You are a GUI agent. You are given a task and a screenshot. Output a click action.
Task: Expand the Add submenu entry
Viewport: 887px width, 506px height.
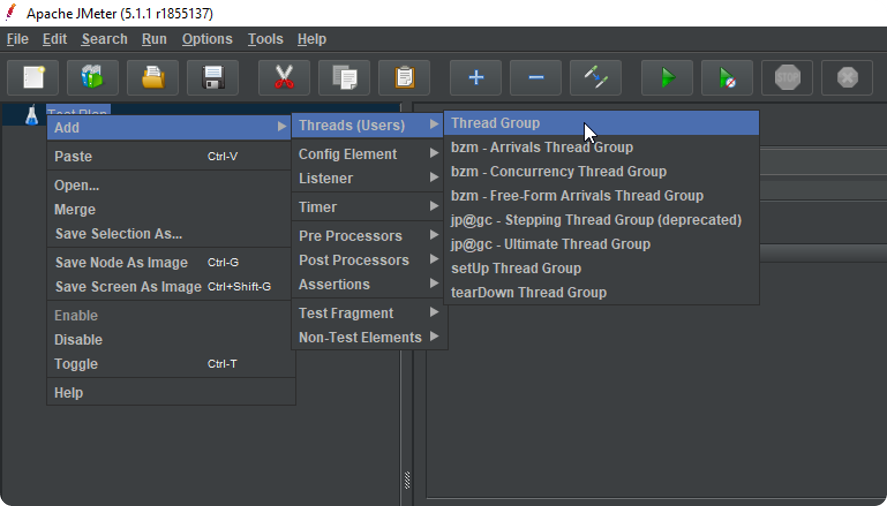(170, 127)
